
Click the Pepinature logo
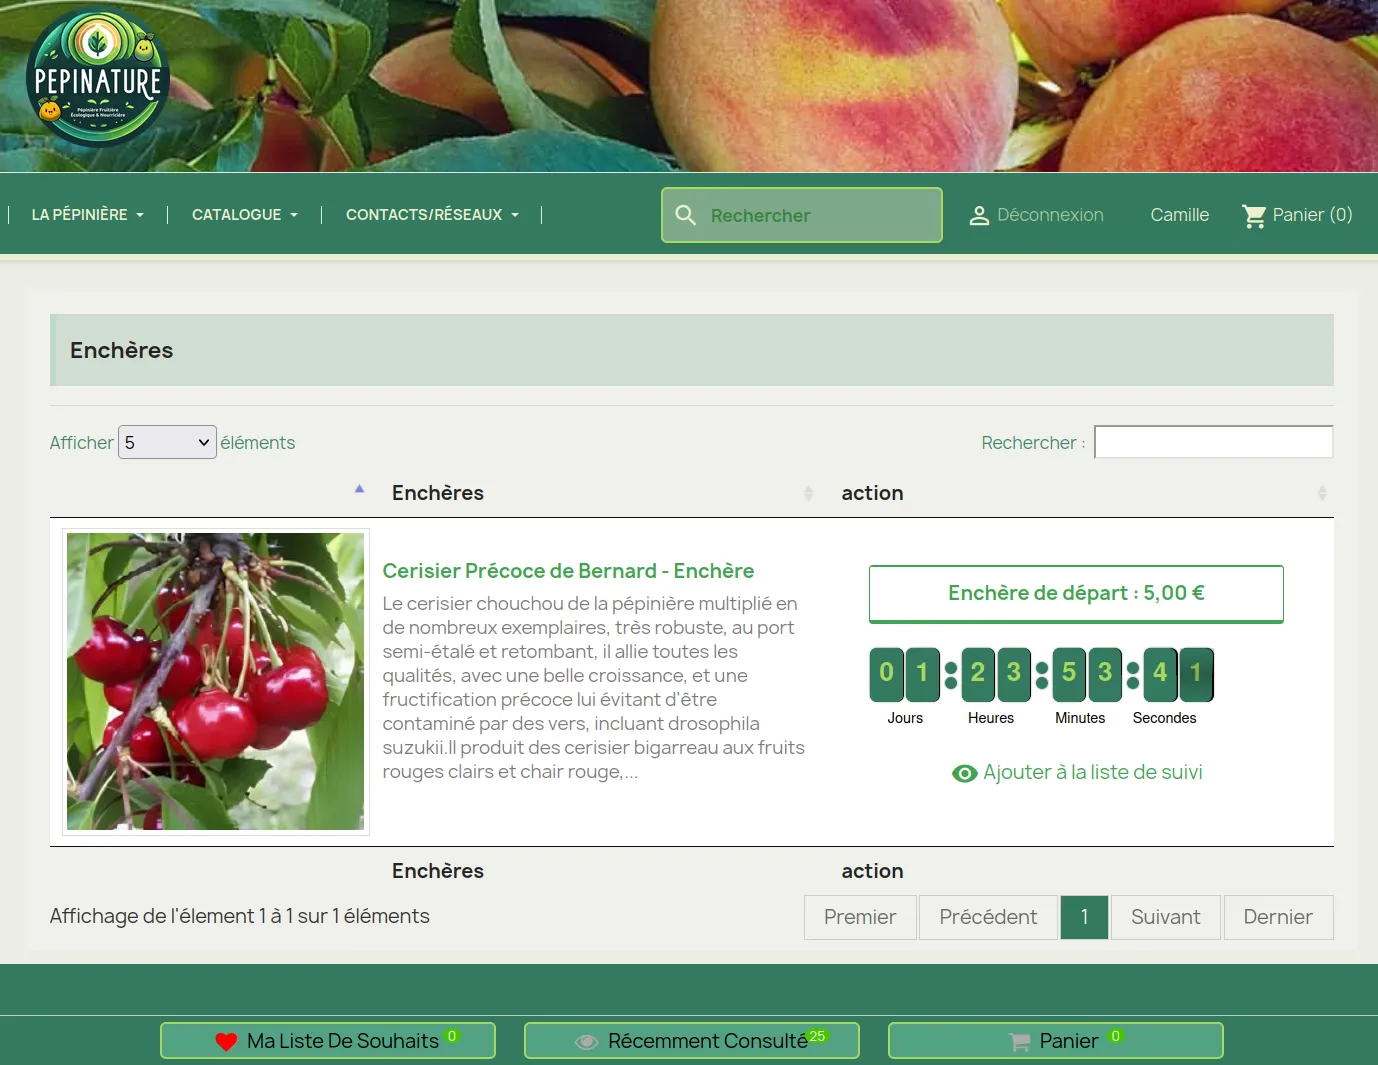98,80
